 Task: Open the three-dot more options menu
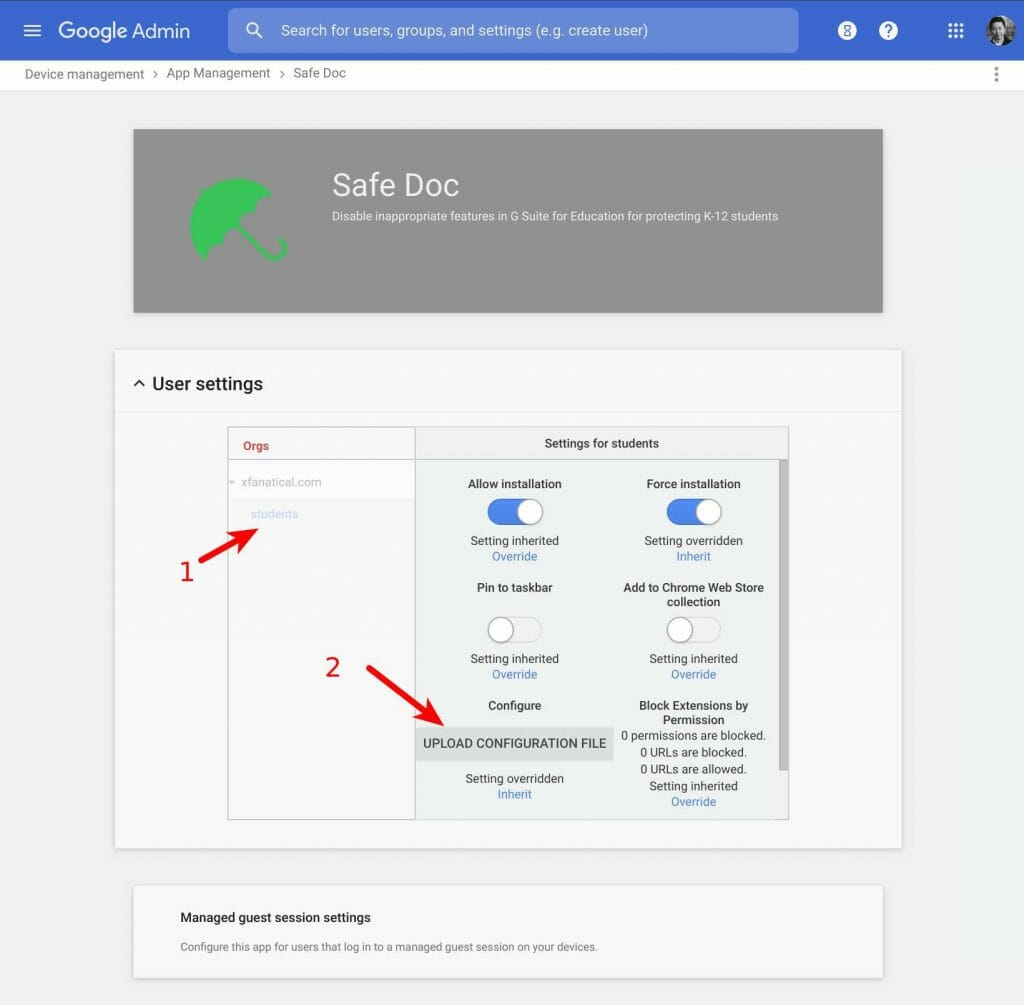[996, 74]
